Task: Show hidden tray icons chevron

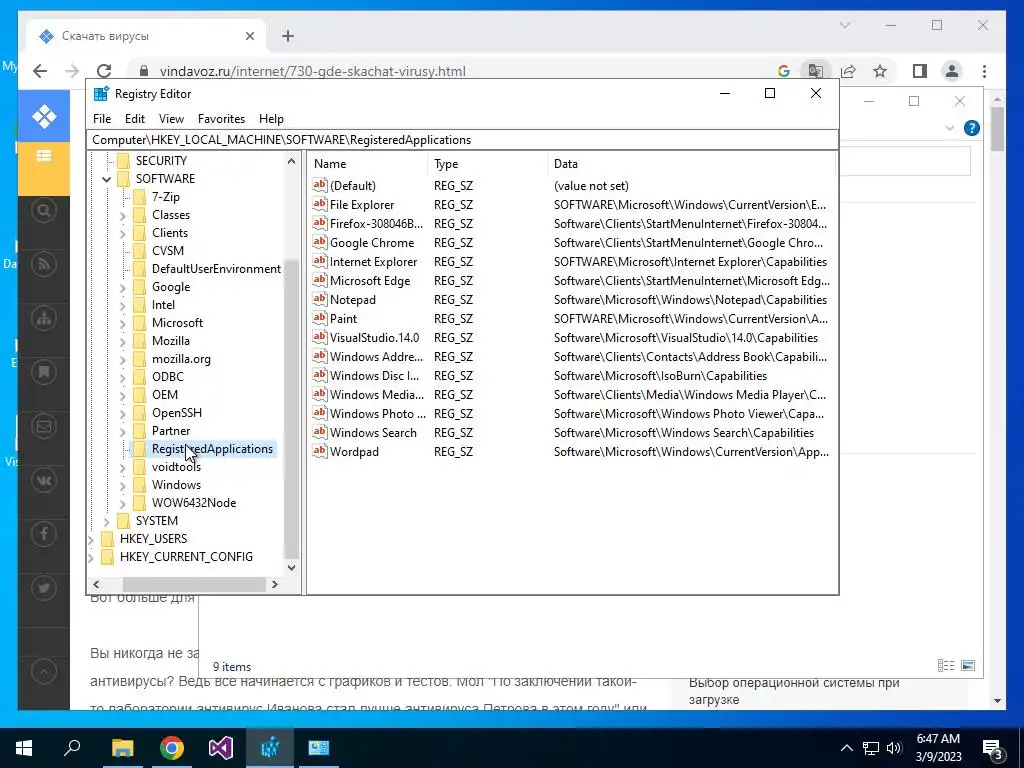Action: pyautogui.click(x=846, y=748)
